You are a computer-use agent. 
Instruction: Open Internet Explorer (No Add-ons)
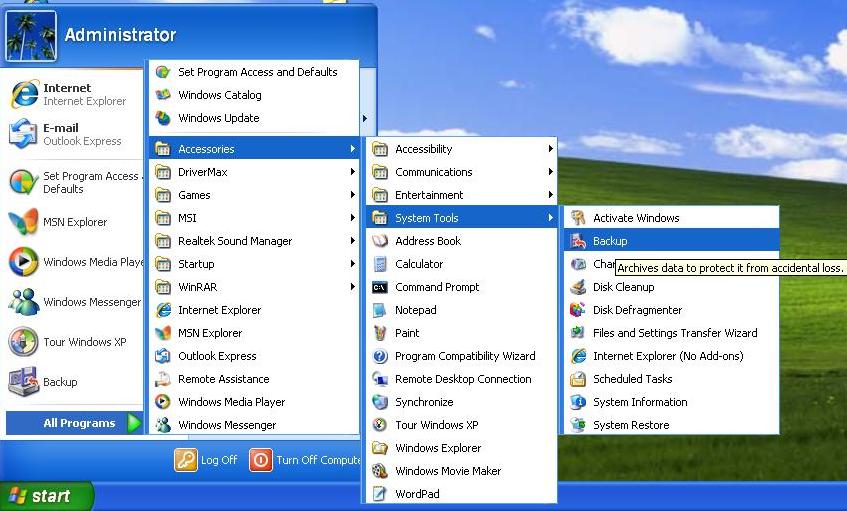point(671,356)
